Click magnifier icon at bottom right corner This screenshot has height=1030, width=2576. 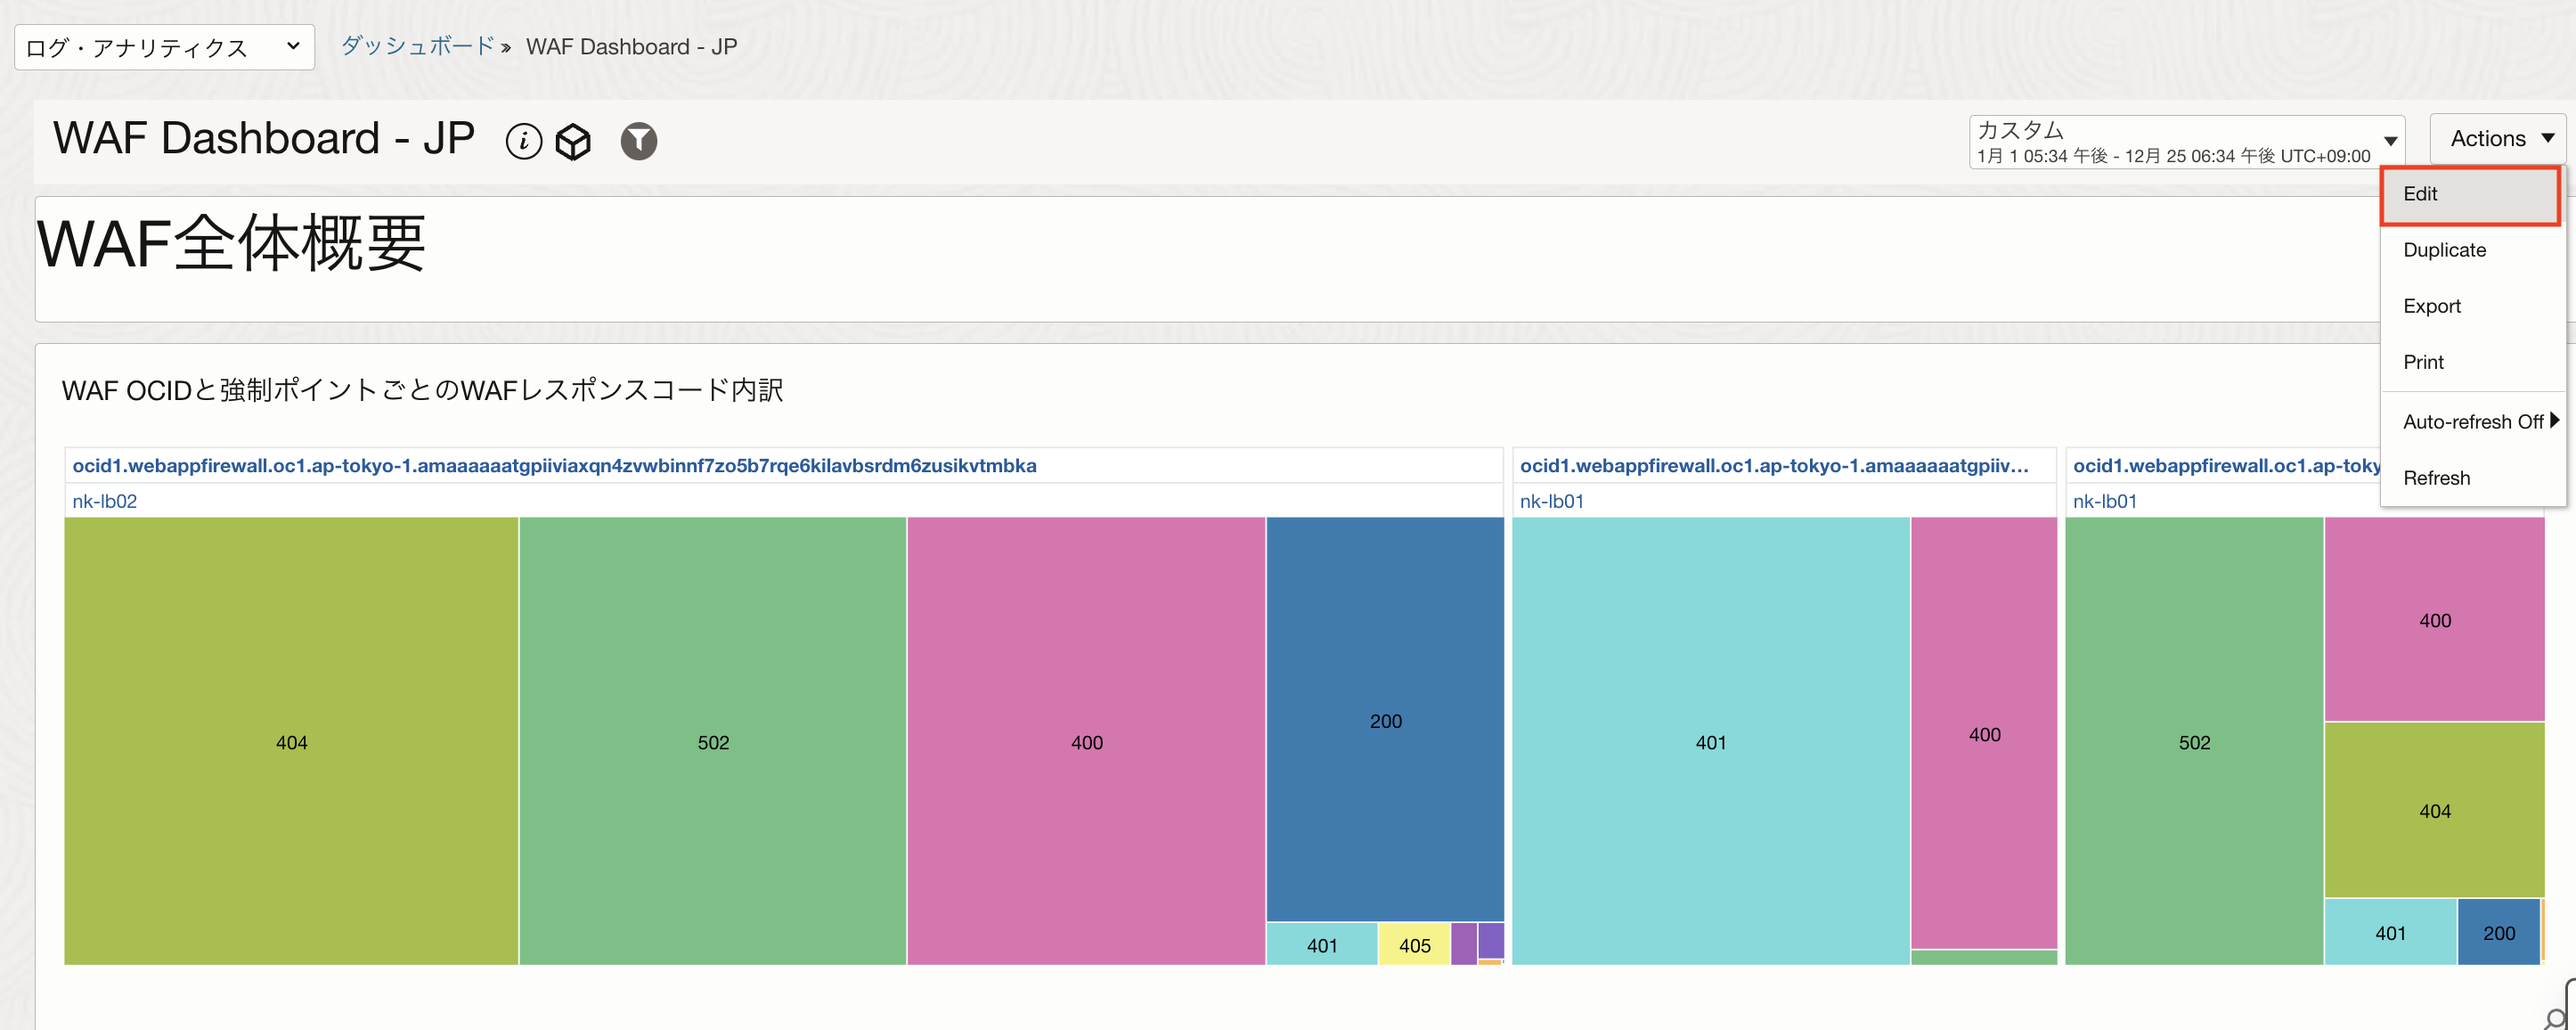[x=2557, y=1018]
